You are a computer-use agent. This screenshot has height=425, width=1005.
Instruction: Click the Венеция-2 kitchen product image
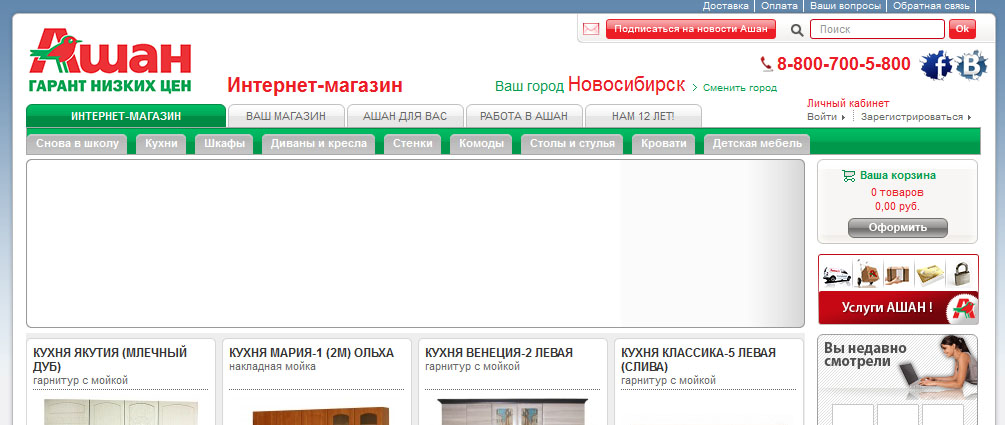[x=512, y=412]
